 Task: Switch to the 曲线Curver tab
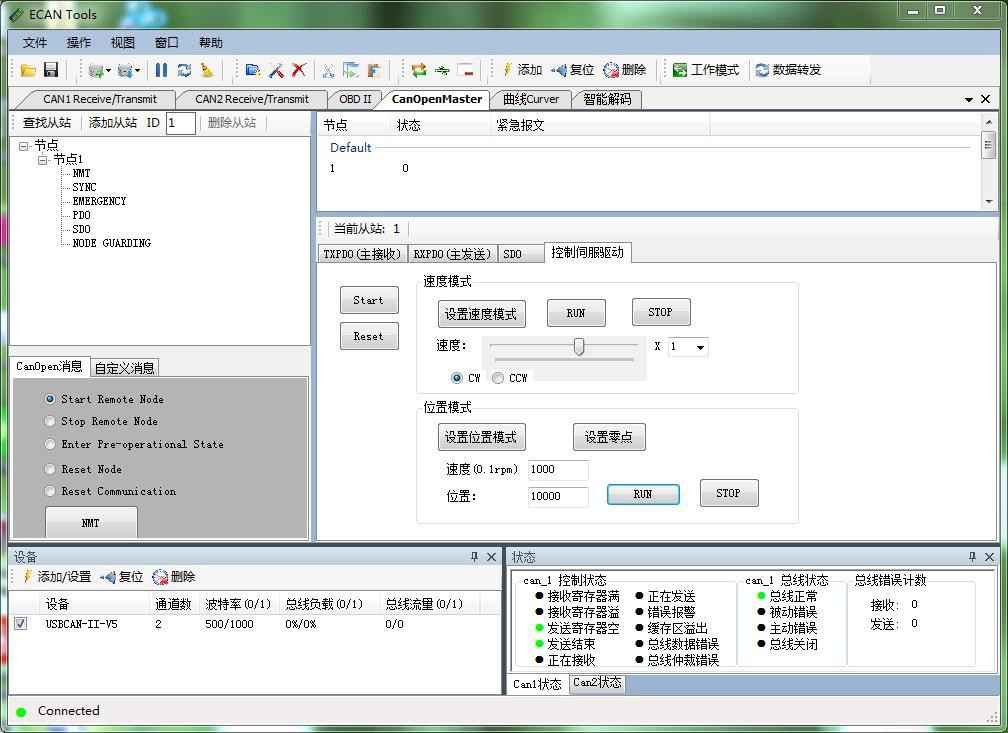(530, 99)
